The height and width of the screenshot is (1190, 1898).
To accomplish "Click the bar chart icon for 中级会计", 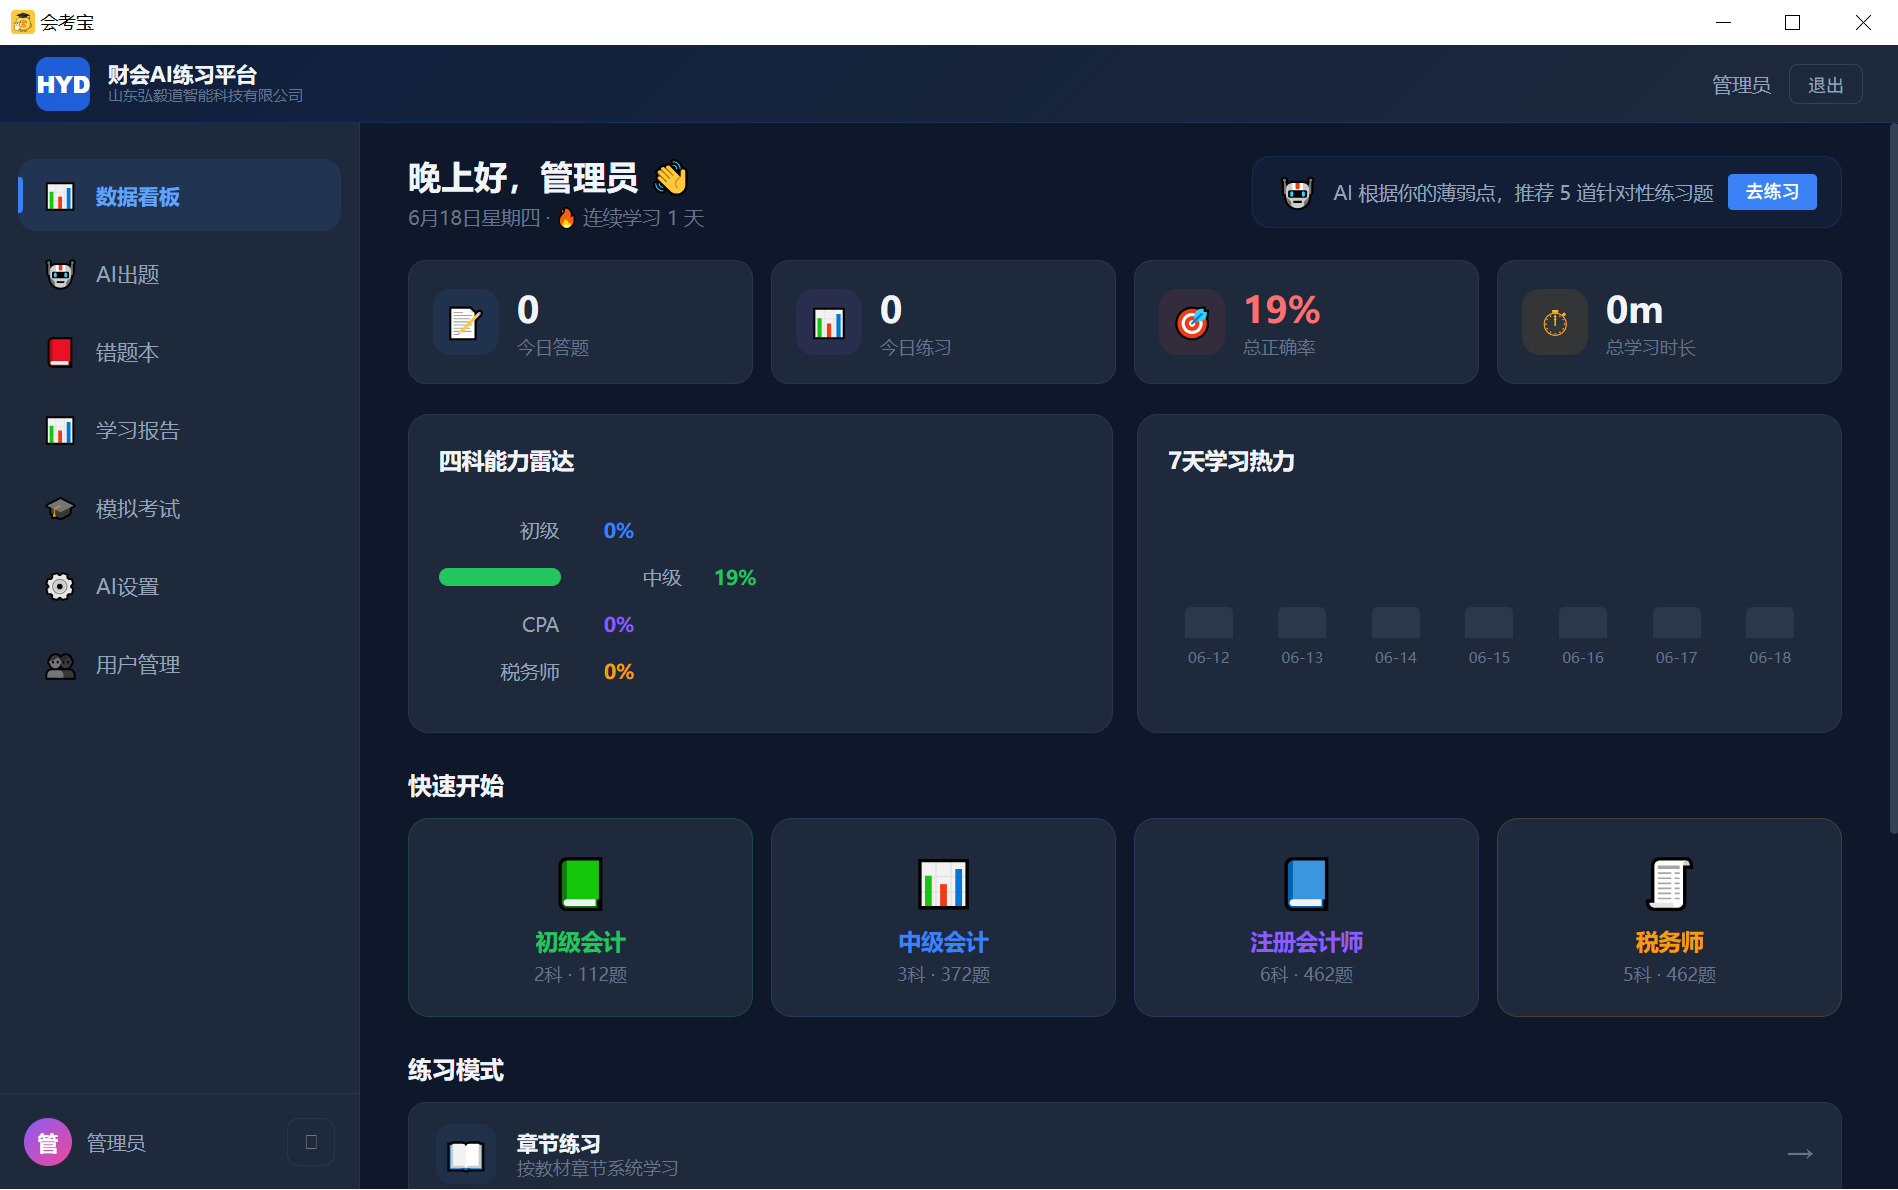I will click(943, 884).
